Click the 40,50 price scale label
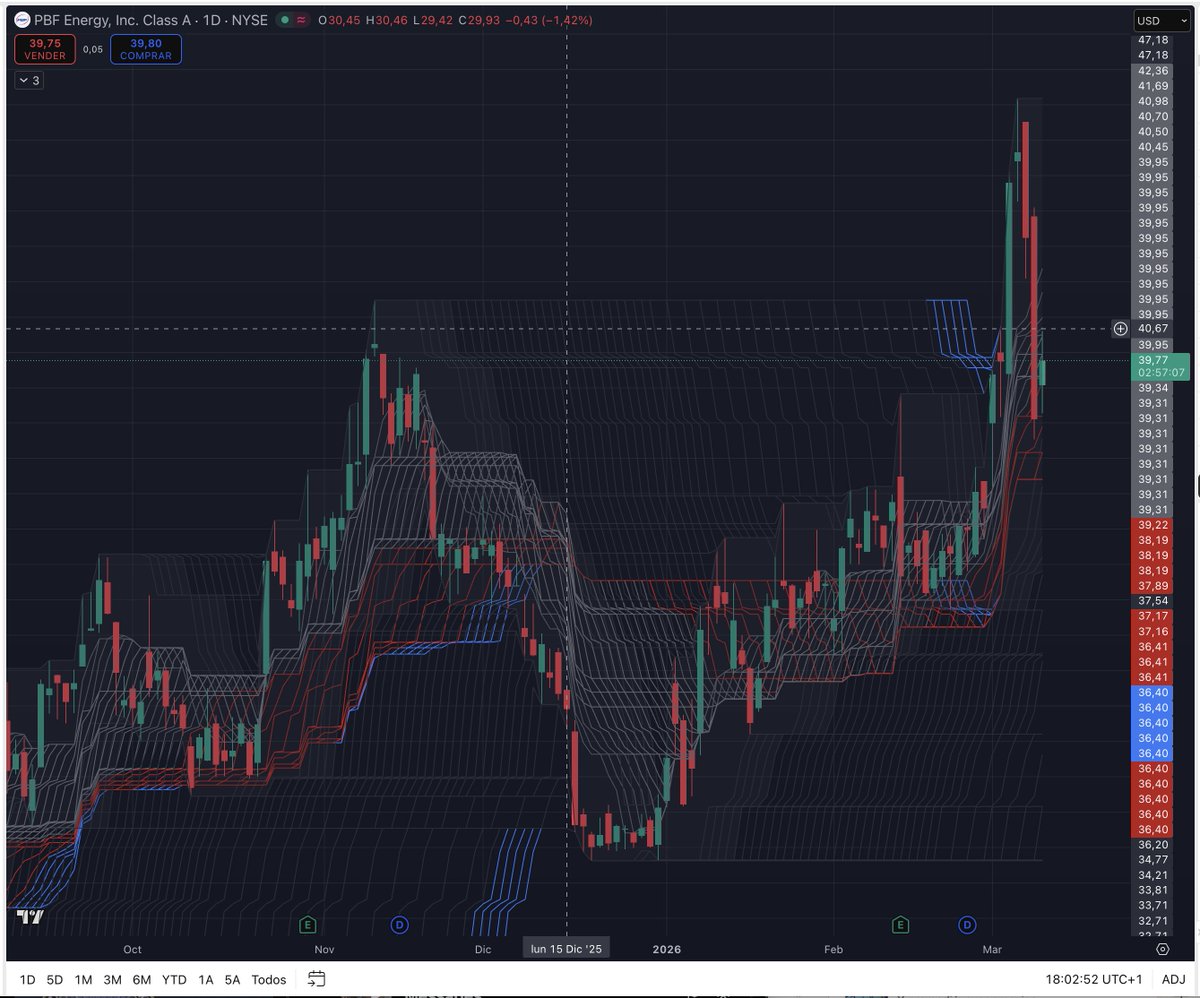Image resolution: width=1200 pixels, height=998 pixels. pos(1153,131)
